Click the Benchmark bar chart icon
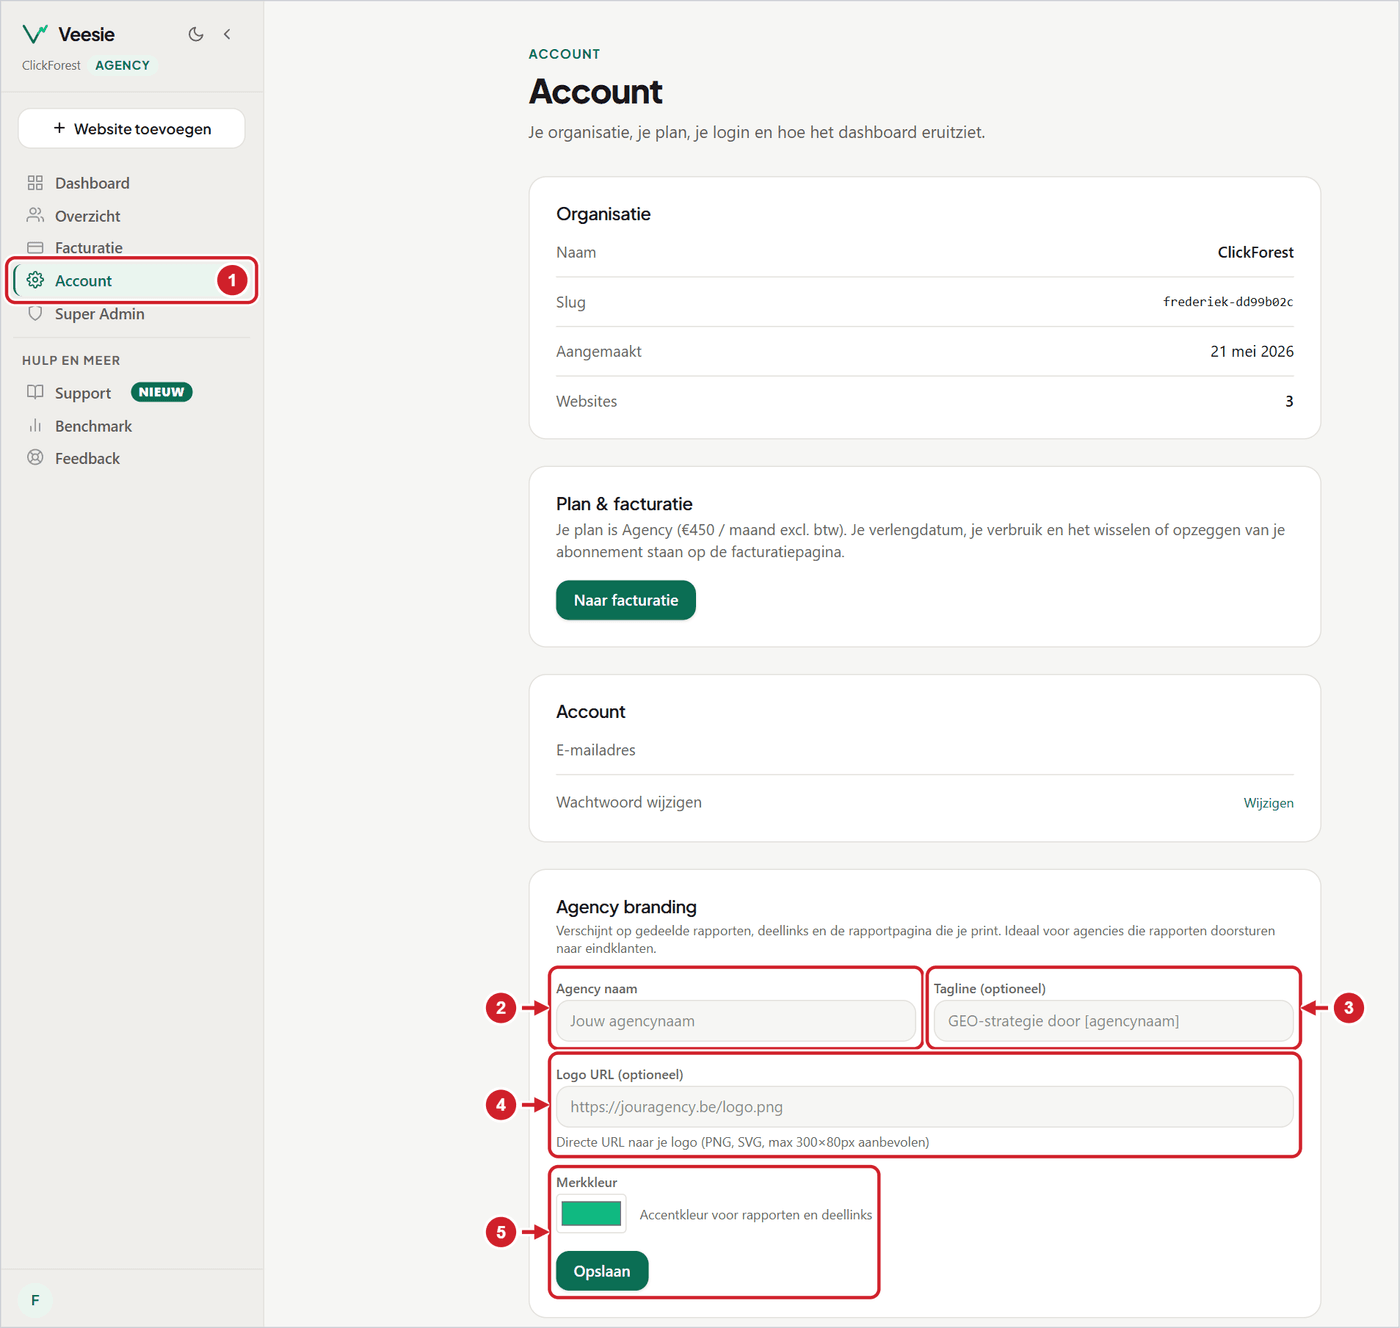Screen dimensions: 1400x1328 coord(35,425)
